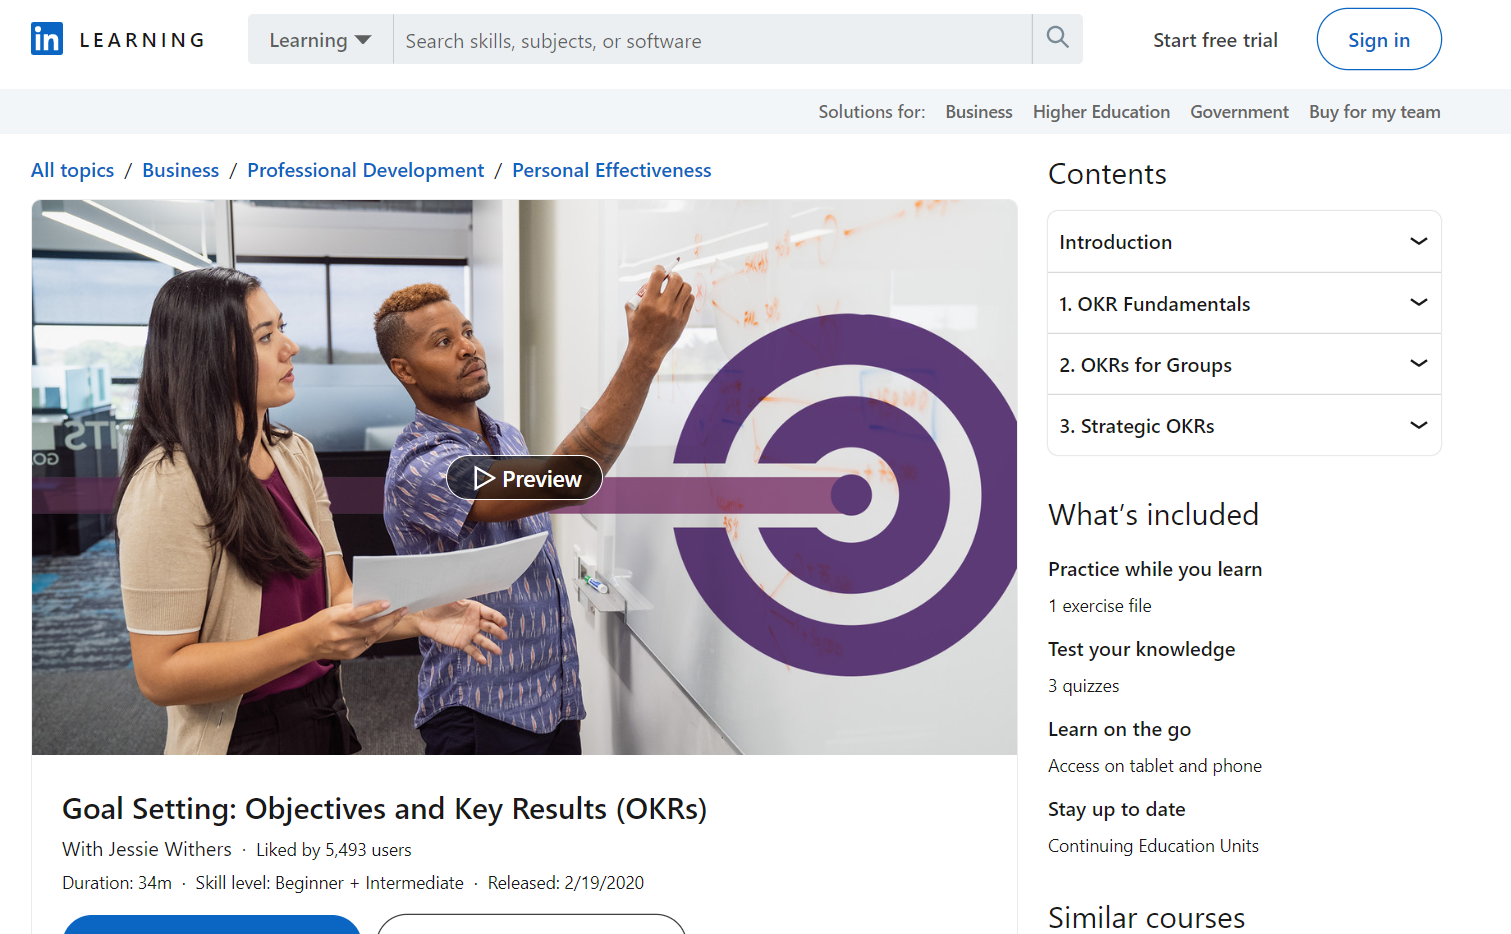Open the Government solutions page
Screen dimensions: 1511x934
point(1239,111)
